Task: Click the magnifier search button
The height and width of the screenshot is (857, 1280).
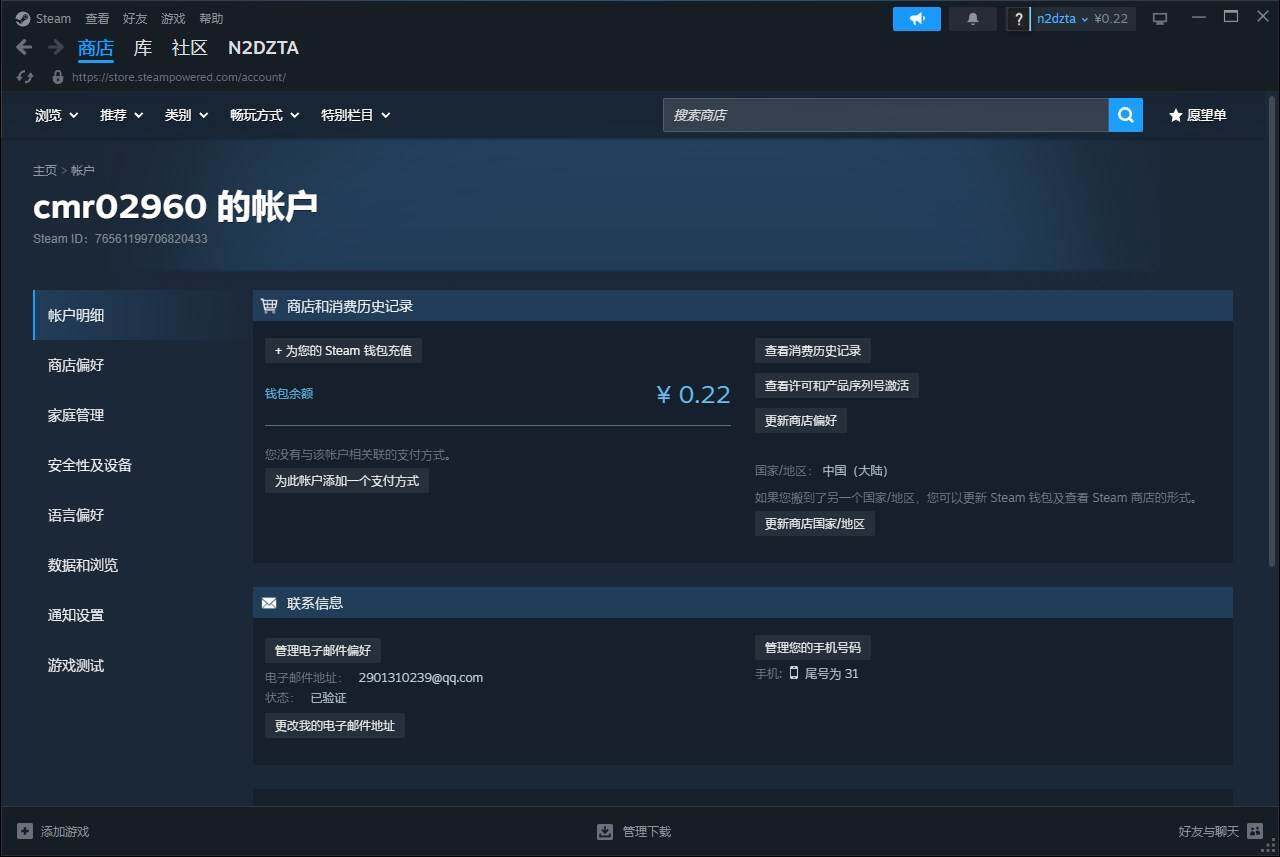Action: pos(1125,115)
